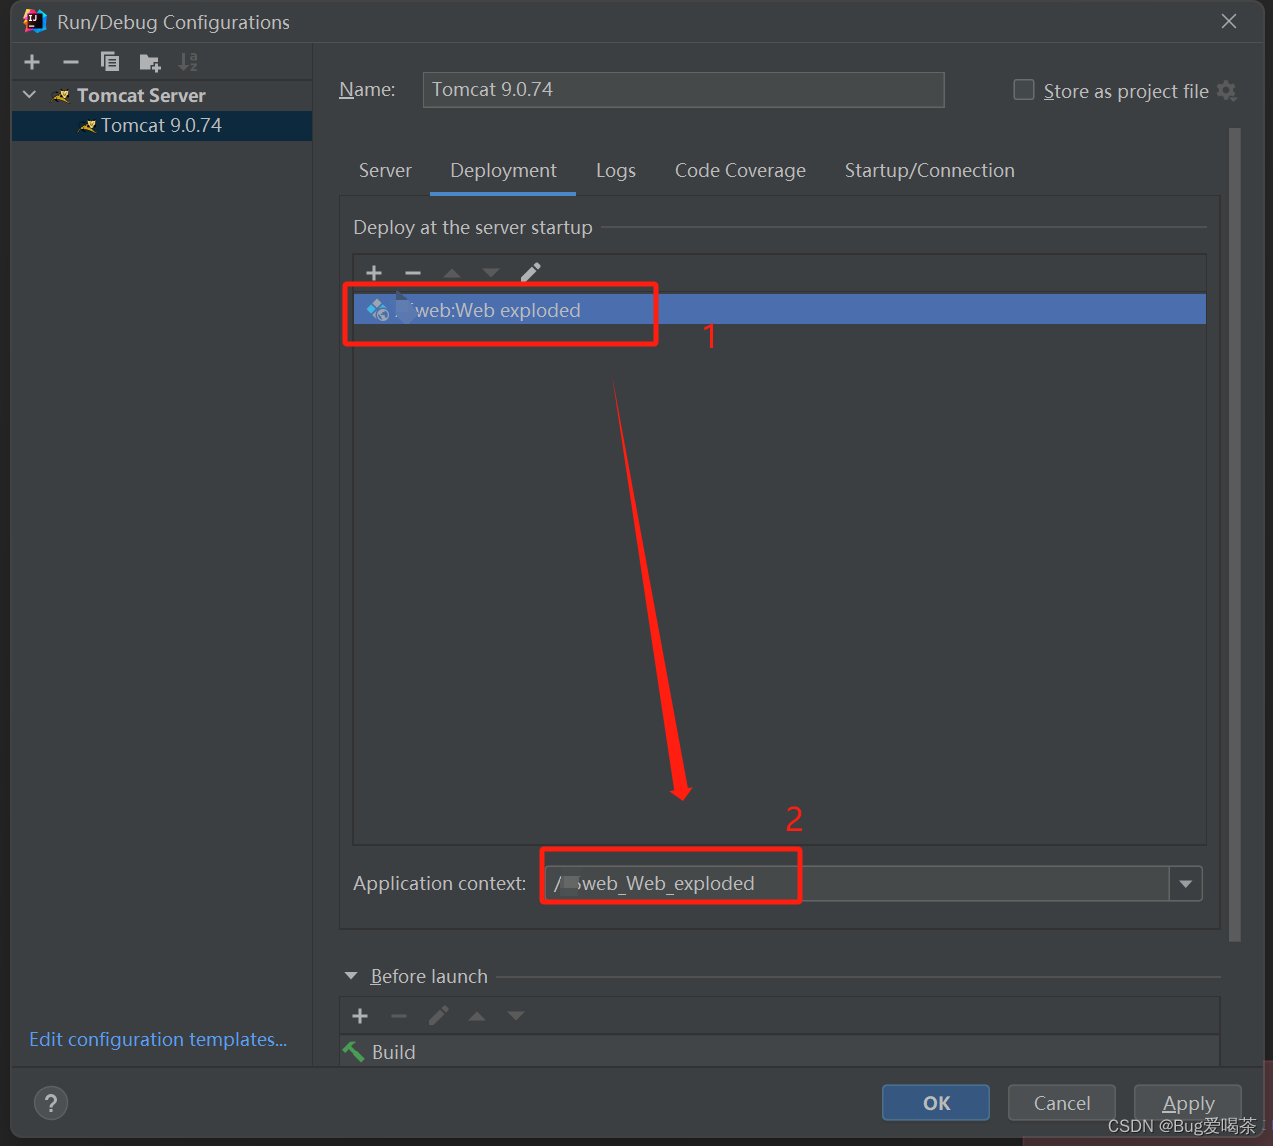
Task: Edit the Before launch task
Action: point(438,1016)
